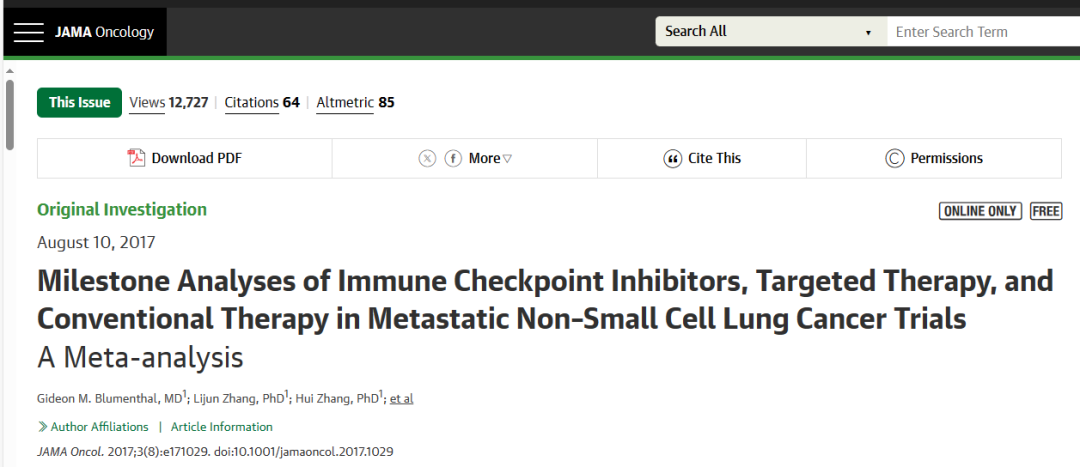
Task: Share via the X (Twitter) icon
Action: coord(427,158)
